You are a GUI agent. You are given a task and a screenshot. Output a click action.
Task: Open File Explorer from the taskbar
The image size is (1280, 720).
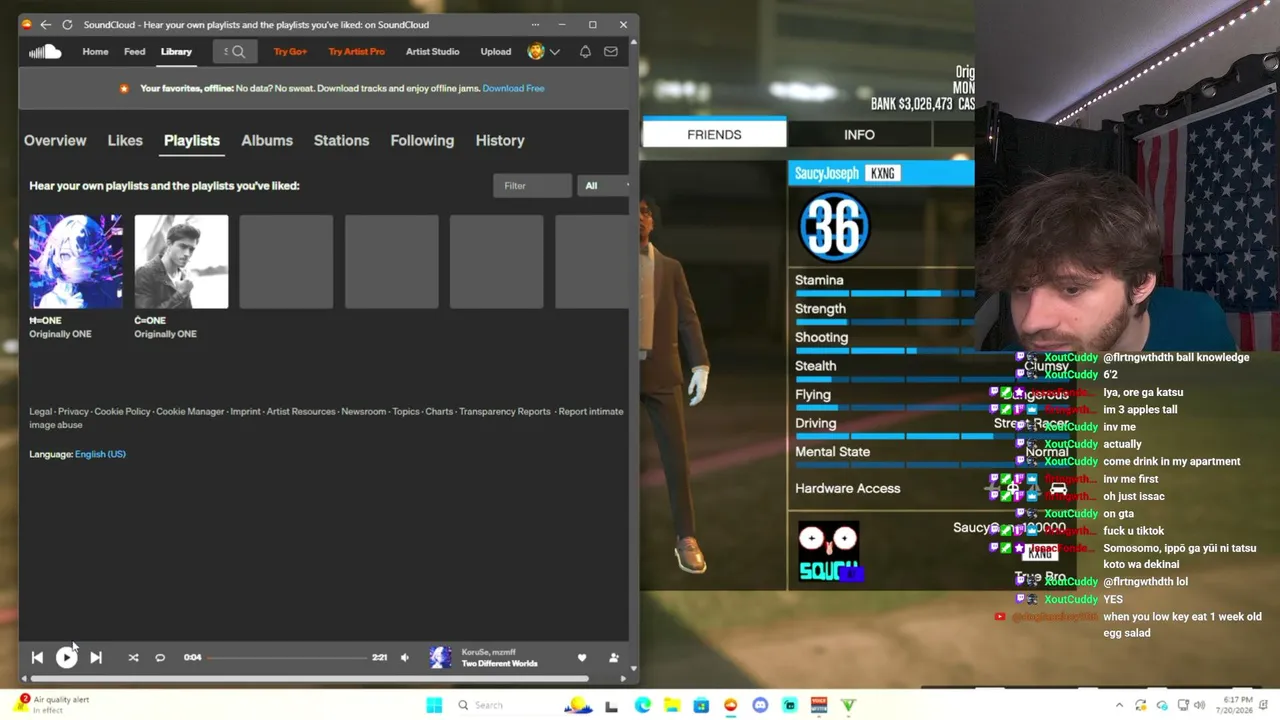click(672, 705)
